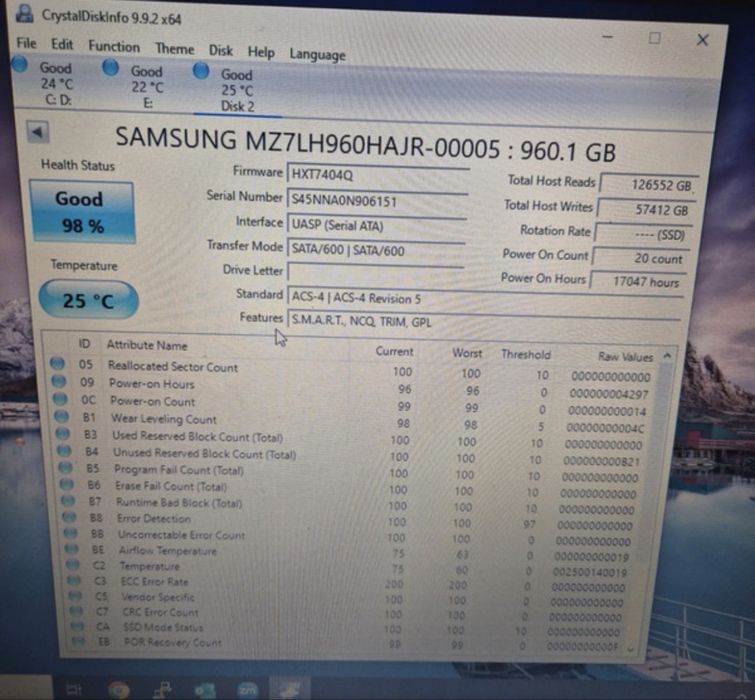Select the Temperature attribute row C2
This screenshot has height=700, width=755.
tap(349, 568)
